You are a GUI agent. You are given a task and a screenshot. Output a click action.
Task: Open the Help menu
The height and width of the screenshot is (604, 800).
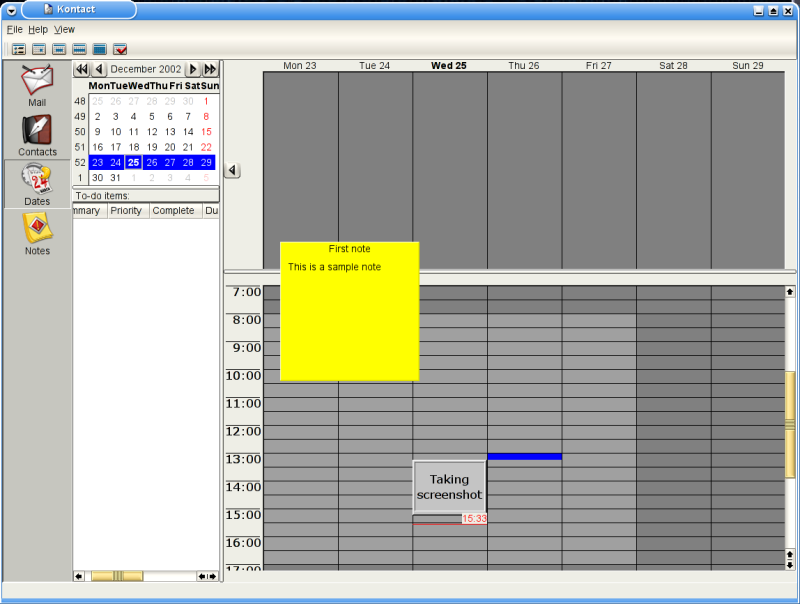click(38, 30)
